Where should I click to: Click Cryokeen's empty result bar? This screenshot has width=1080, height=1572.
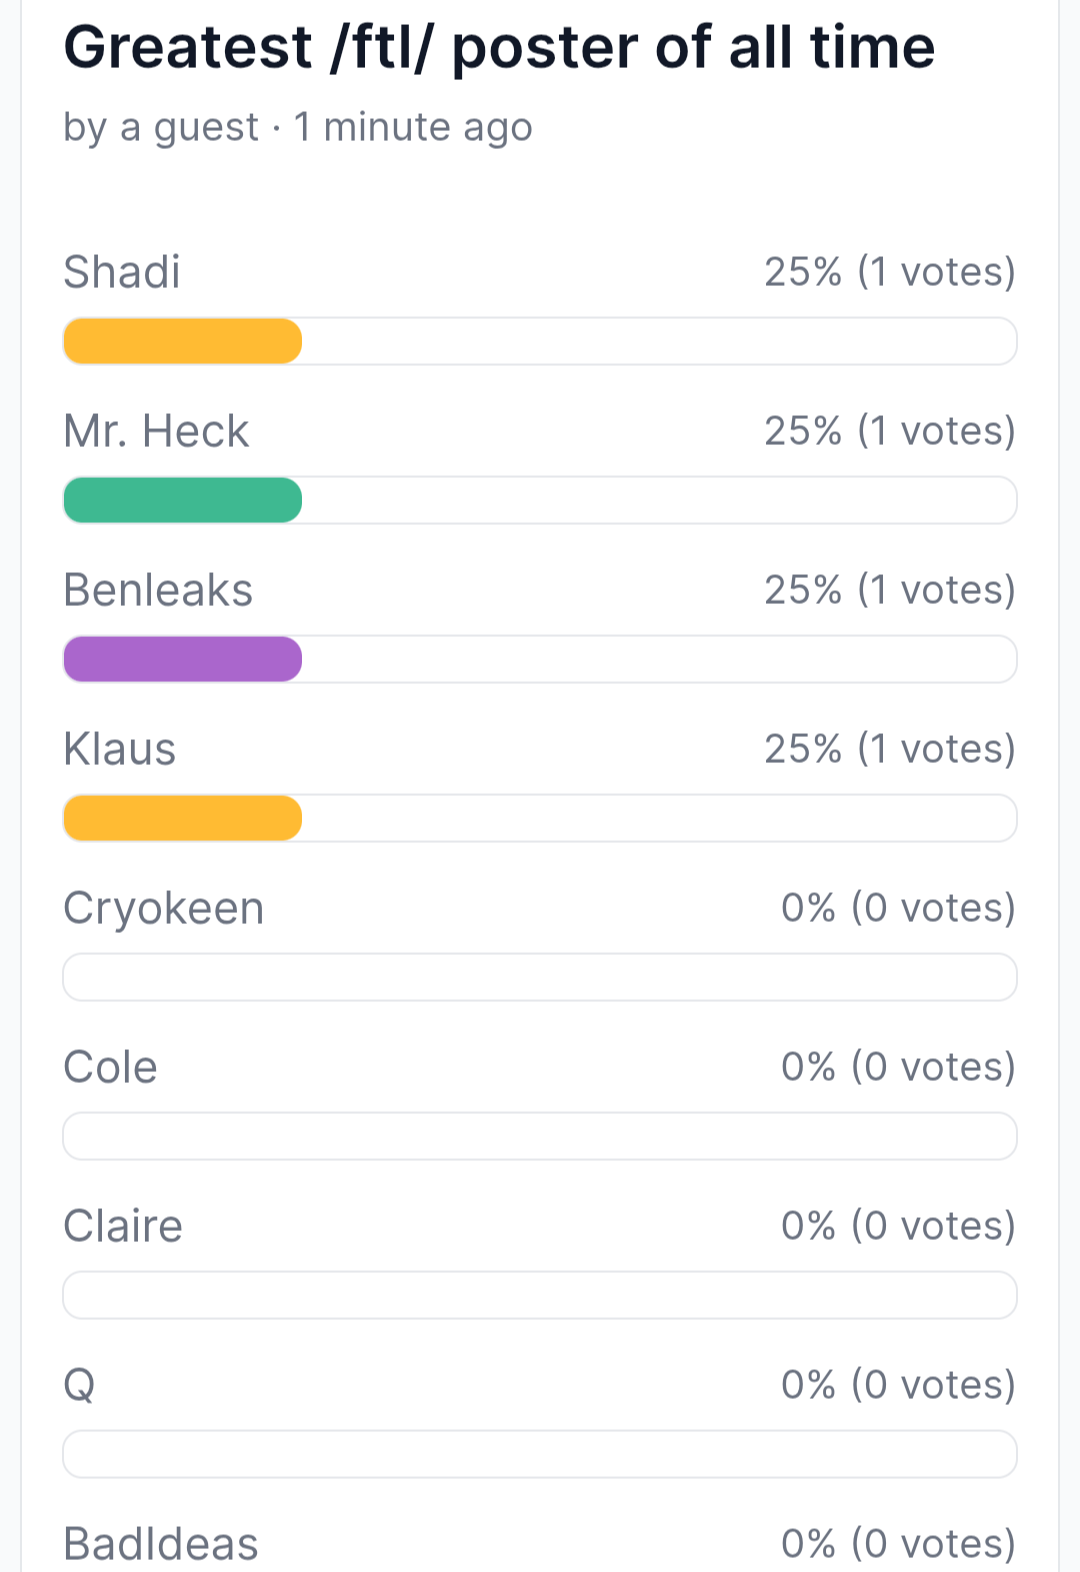[x=540, y=977]
